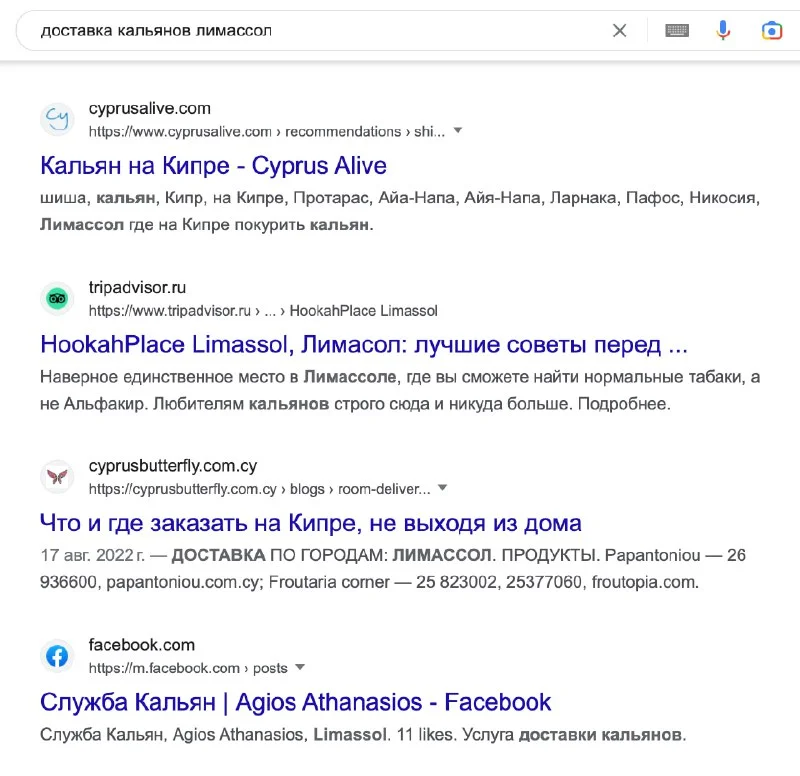The width and height of the screenshot is (800, 776).
Task: Open "Что и где заказать на Кипре" result
Action: (x=310, y=523)
